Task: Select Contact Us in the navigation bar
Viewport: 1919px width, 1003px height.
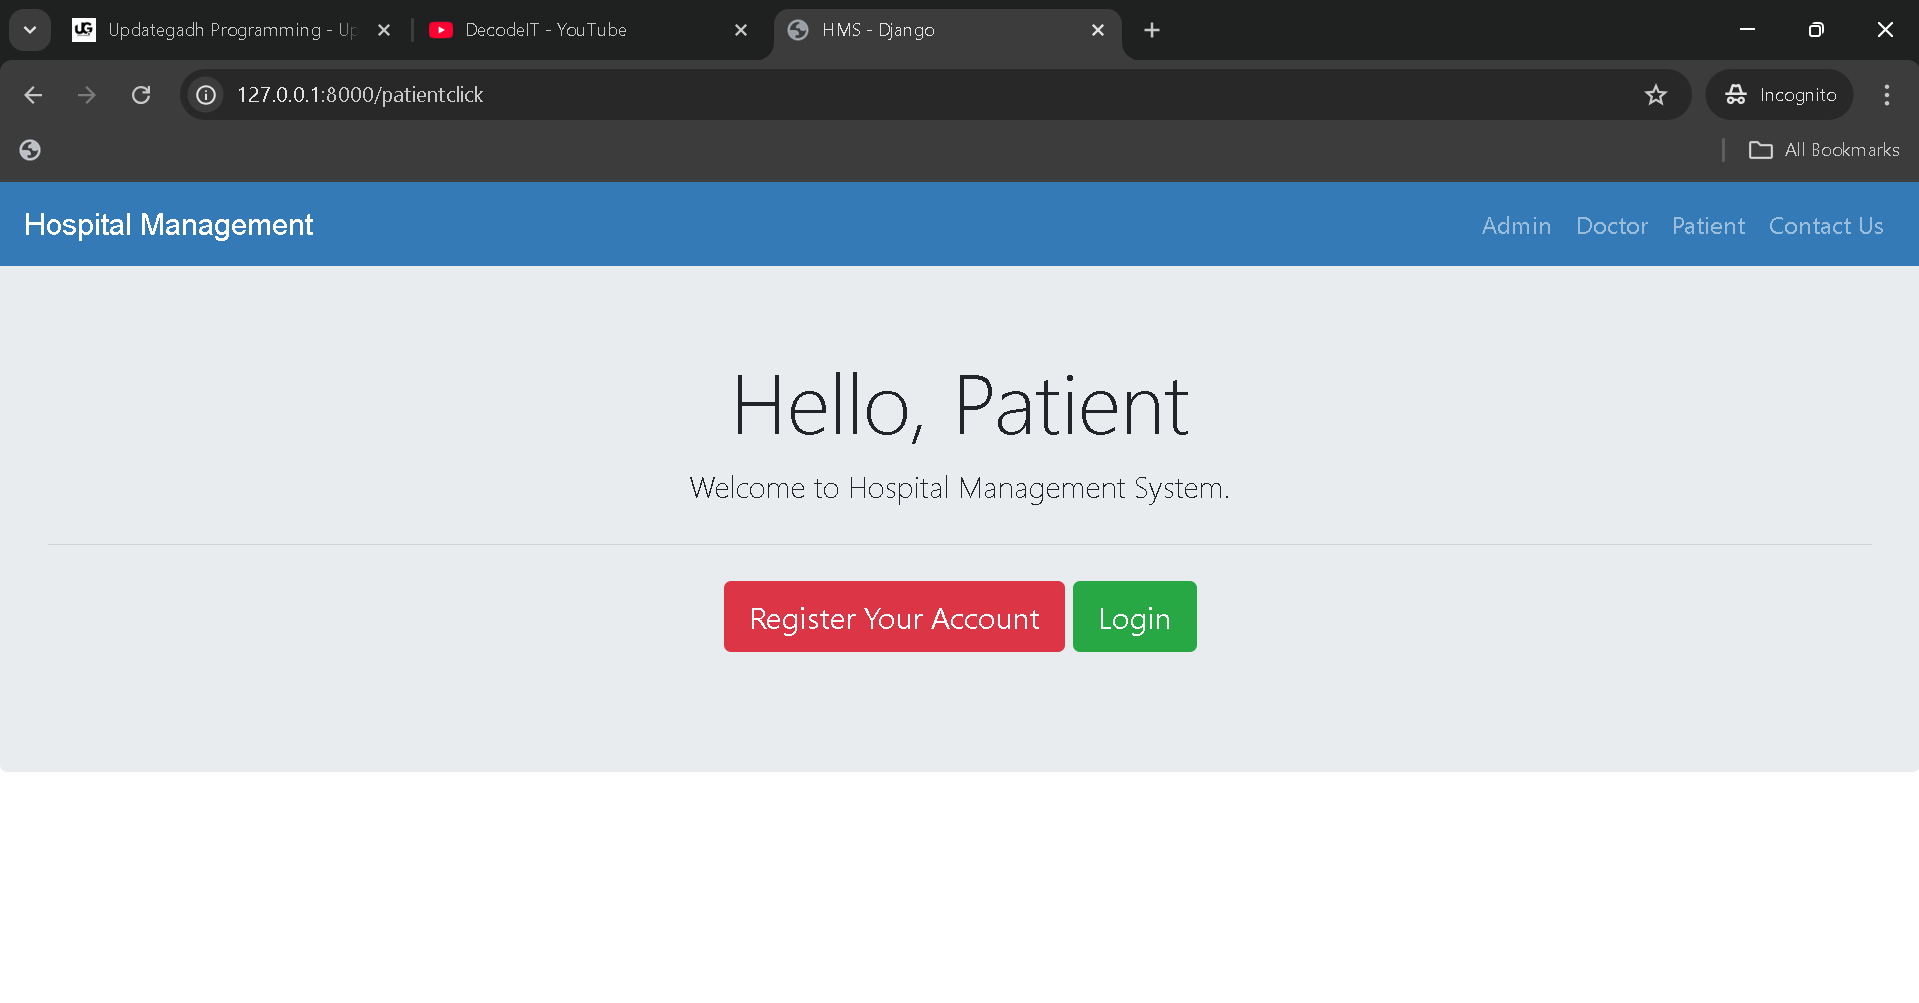Action: [x=1825, y=226]
